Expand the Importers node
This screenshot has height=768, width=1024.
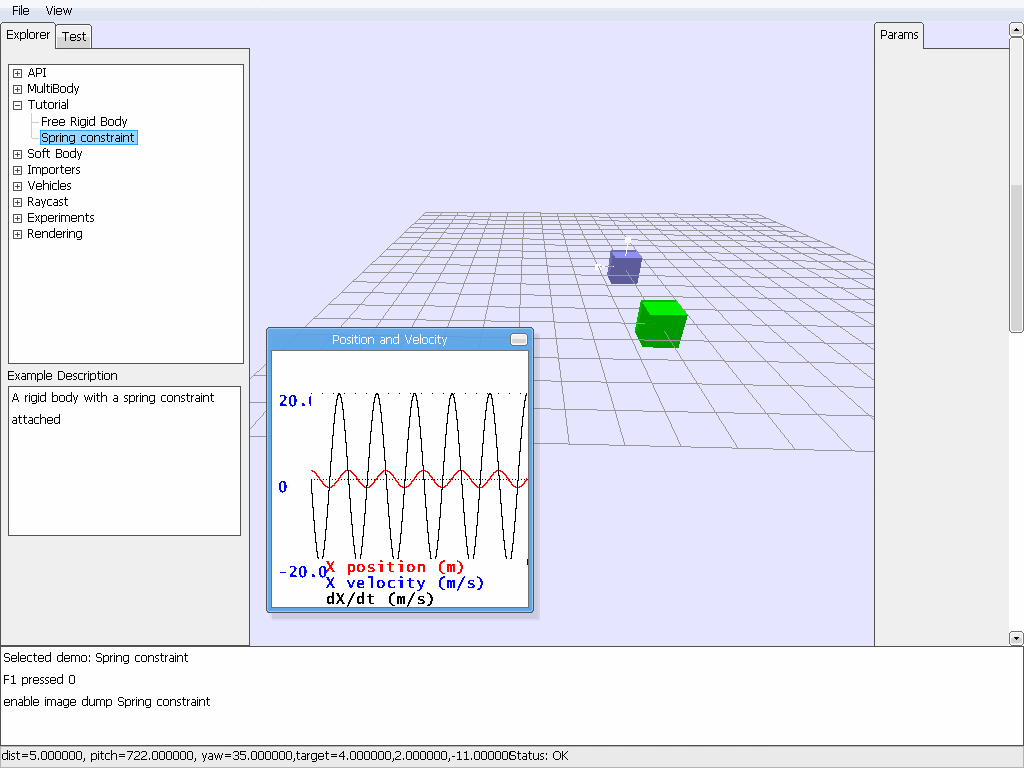(x=16, y=169)
